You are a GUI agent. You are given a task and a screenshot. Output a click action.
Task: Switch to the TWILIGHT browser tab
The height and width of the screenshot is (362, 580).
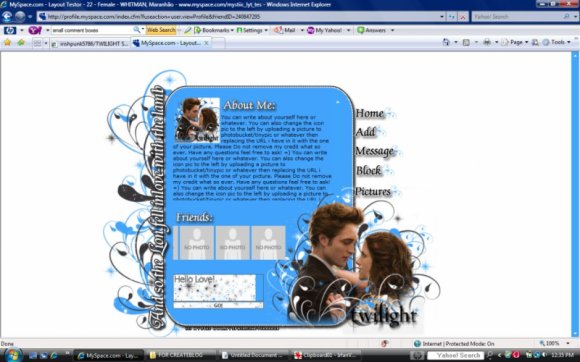[90, 44]
